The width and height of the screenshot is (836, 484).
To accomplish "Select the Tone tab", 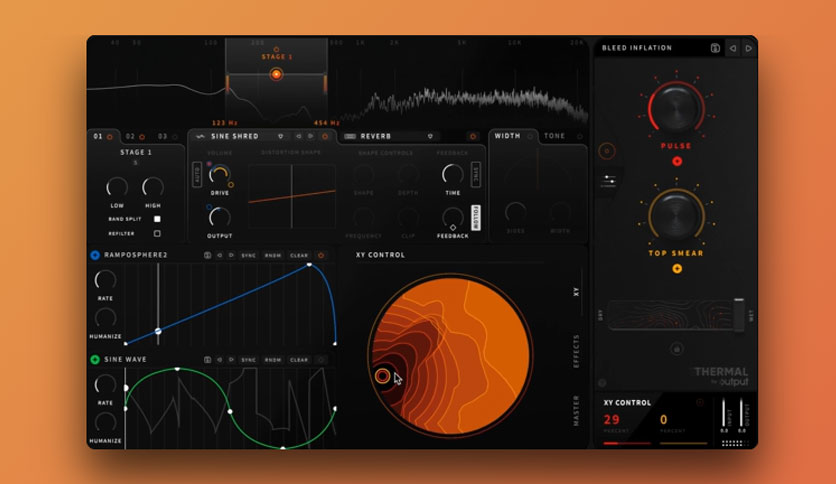I will pyautogui.click(x=554, y=136).
